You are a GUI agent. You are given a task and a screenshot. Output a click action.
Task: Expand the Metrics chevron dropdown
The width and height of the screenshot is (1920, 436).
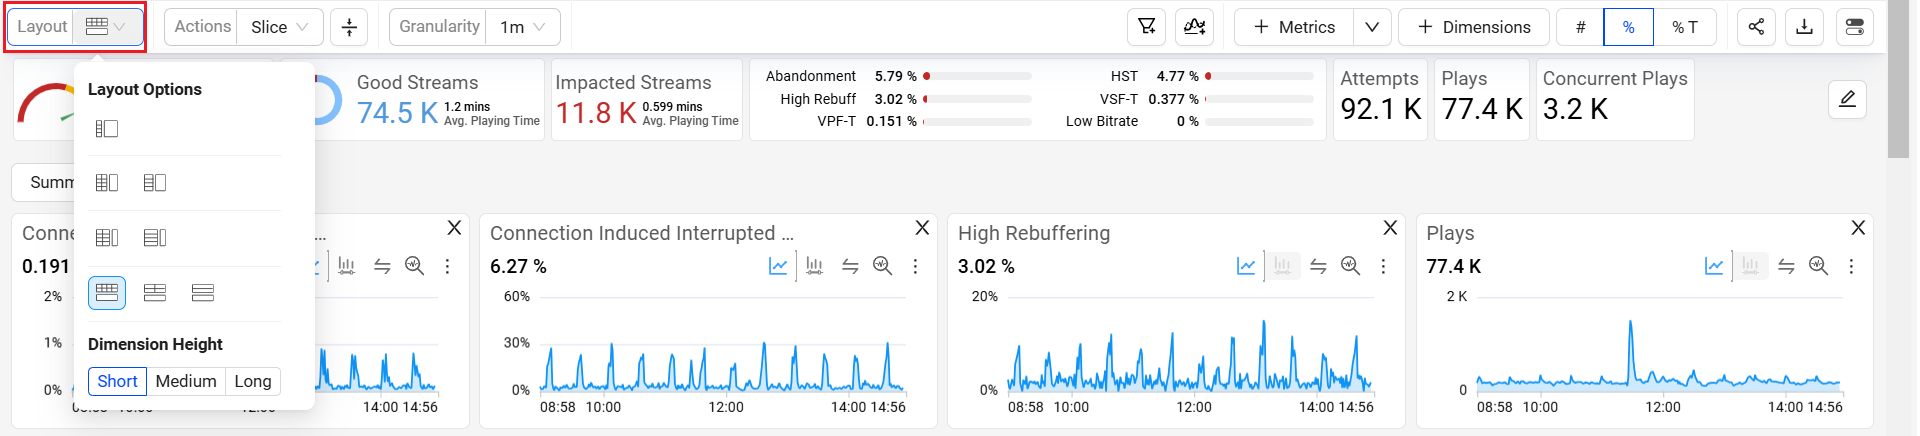point(1372,27)
